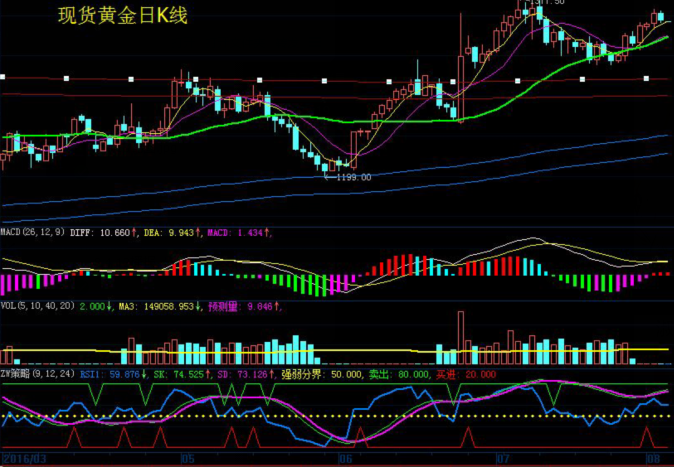Image resolution: width=674 pixels, height=467 pixels.
Task: Click the MACD(26,12,9) indicator label
Action: click(x=33, y=232)
